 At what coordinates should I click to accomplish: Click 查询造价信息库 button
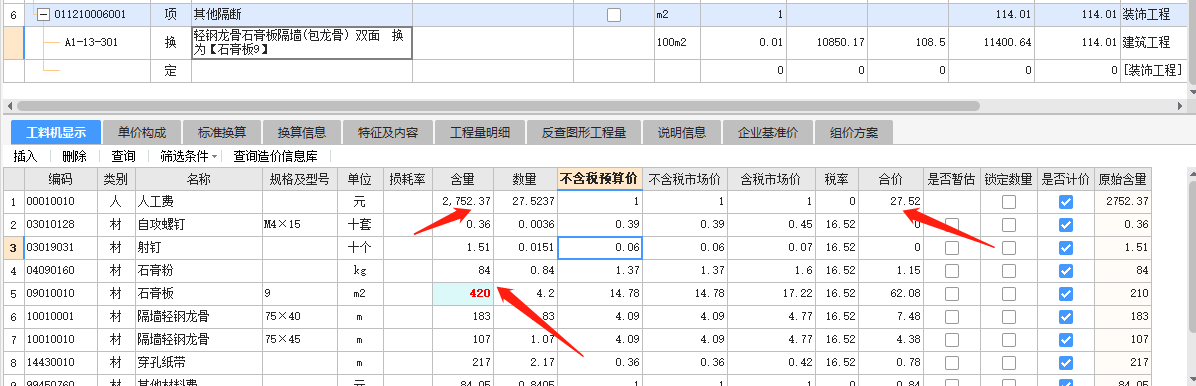[275, 156]
